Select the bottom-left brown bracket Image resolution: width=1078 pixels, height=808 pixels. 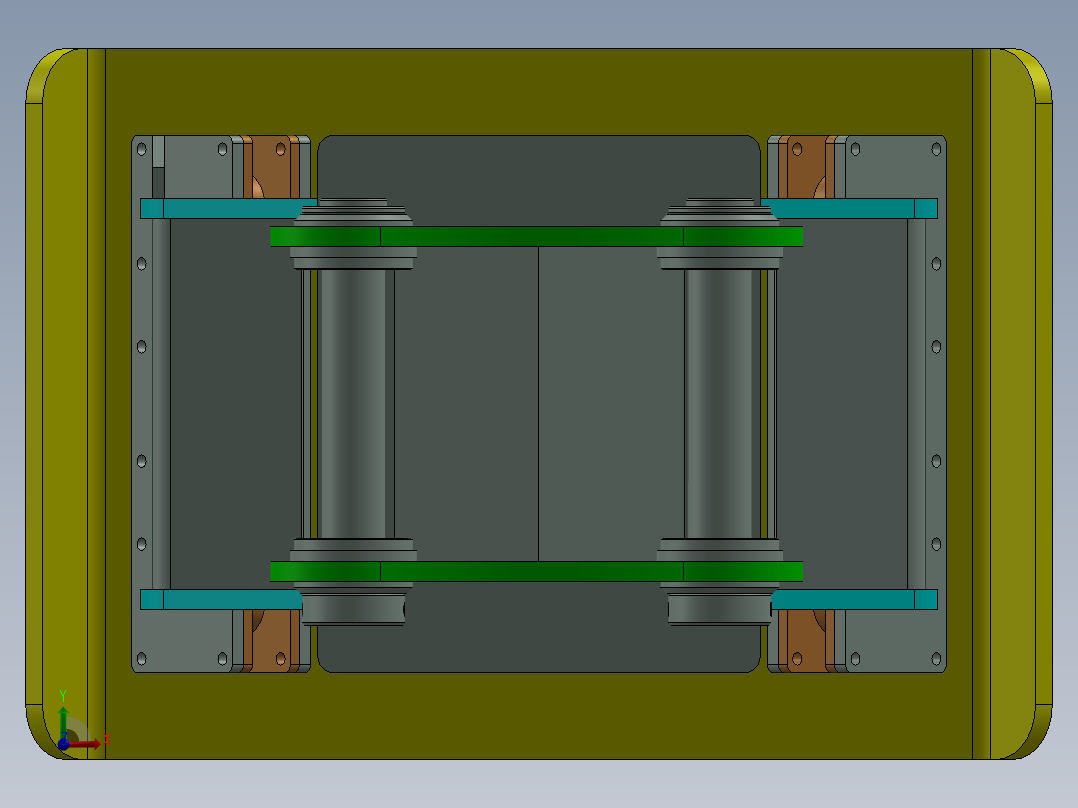(271, 641)
